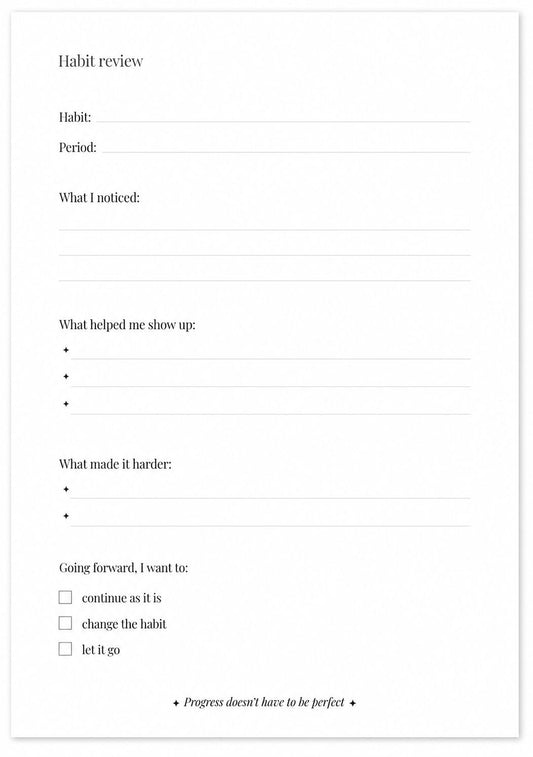Click star icon after Progress quote
Viewport: 533px width, 757px height.
[x=353, y=703]
